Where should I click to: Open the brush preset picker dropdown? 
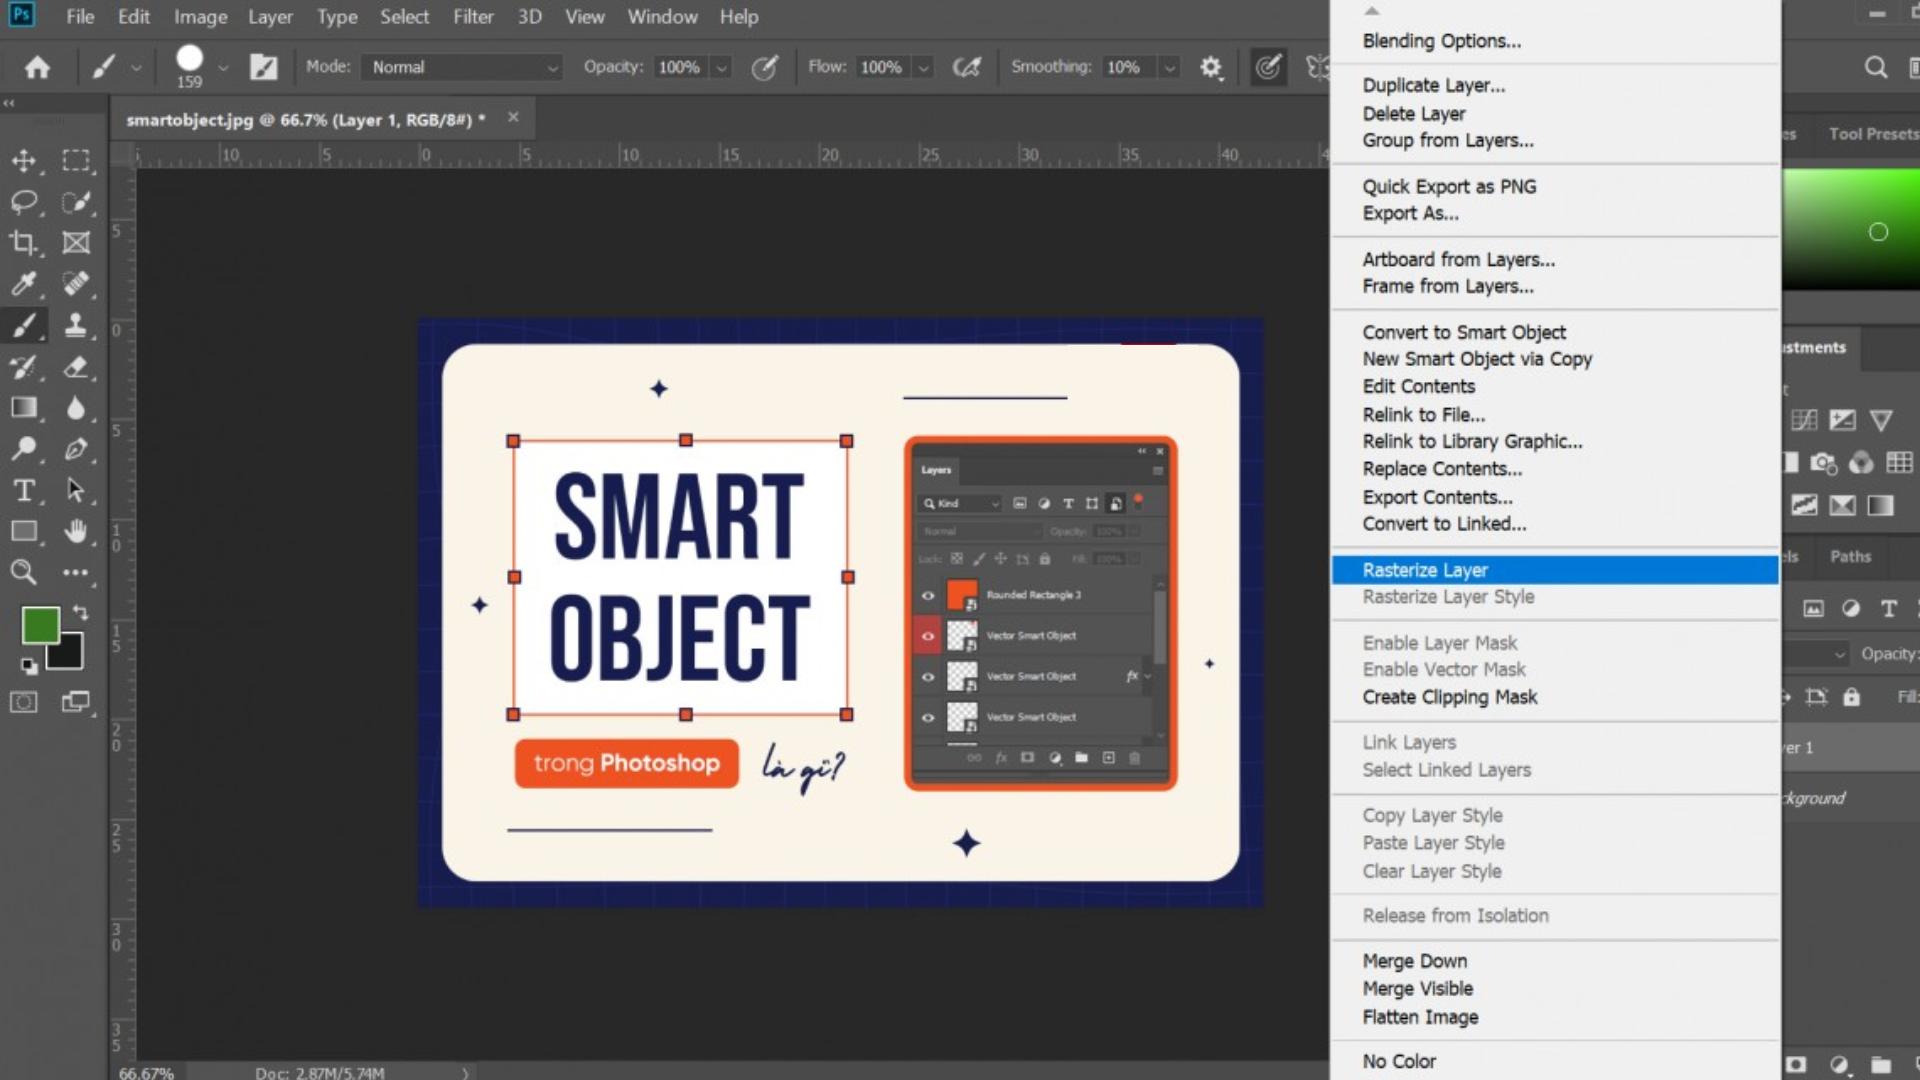point(224,67)
